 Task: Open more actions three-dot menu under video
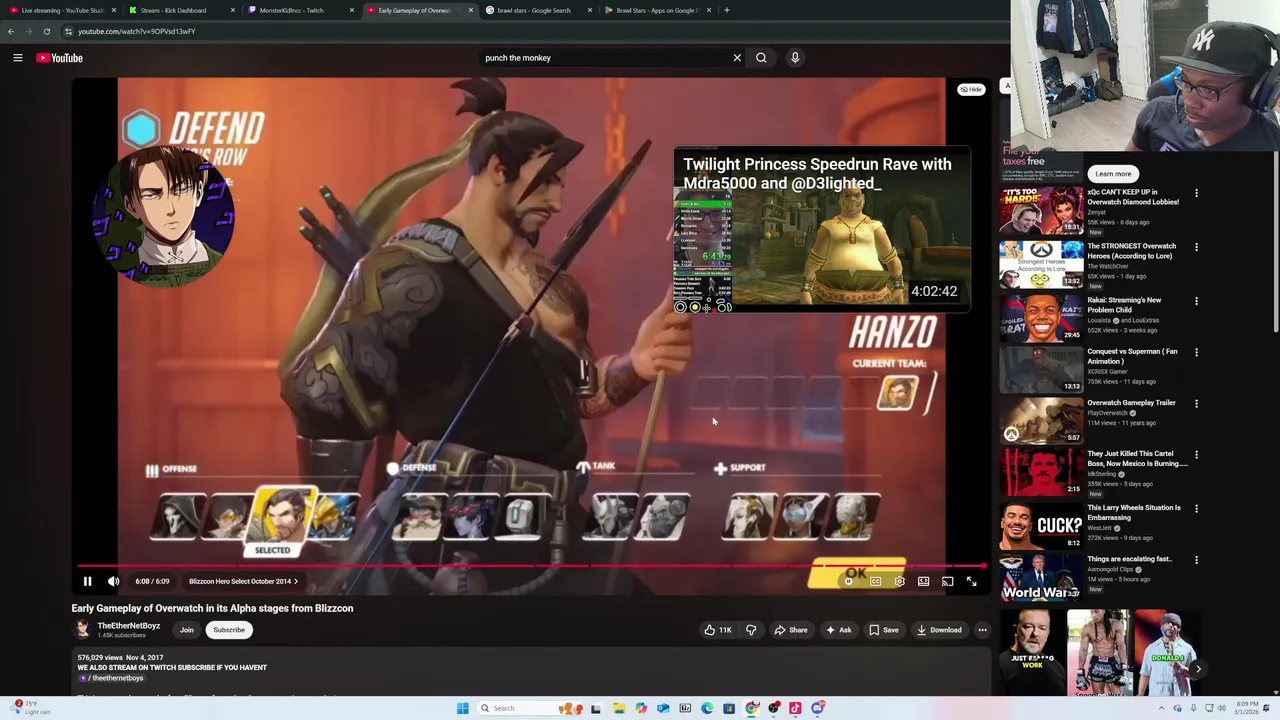pos(982,630)
